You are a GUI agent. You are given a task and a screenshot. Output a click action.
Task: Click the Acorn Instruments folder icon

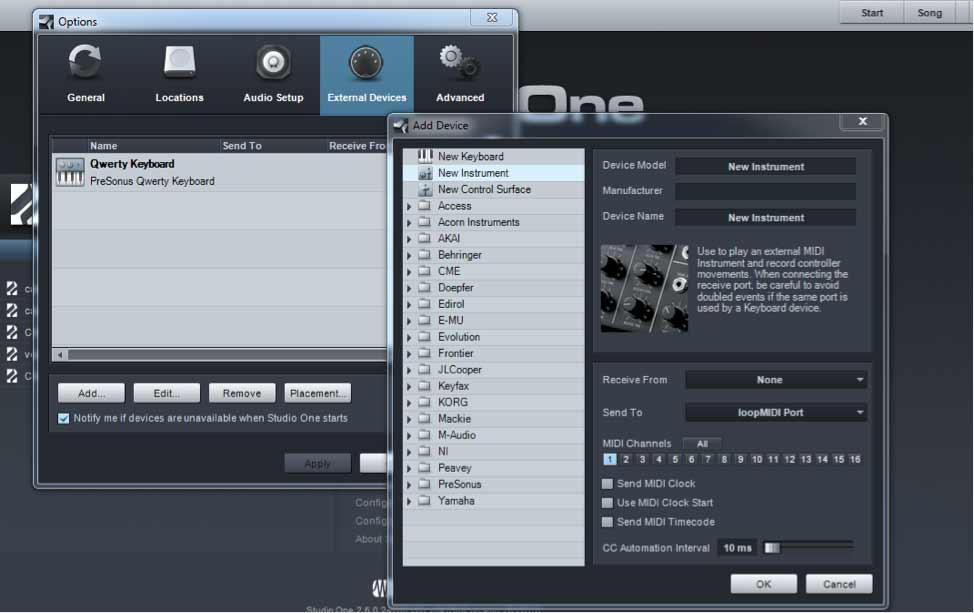pyautogui.click(x=425, y=222)
